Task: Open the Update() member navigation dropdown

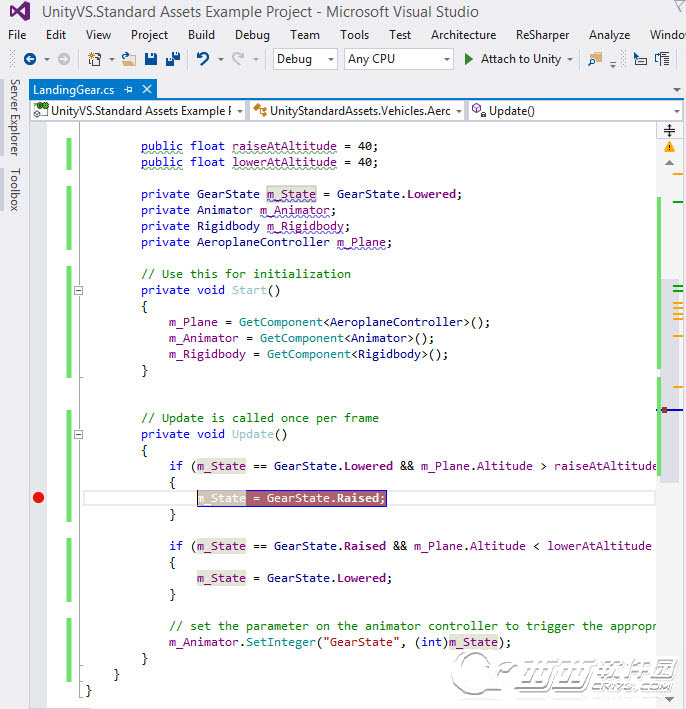Action: [x=576, y=111]
